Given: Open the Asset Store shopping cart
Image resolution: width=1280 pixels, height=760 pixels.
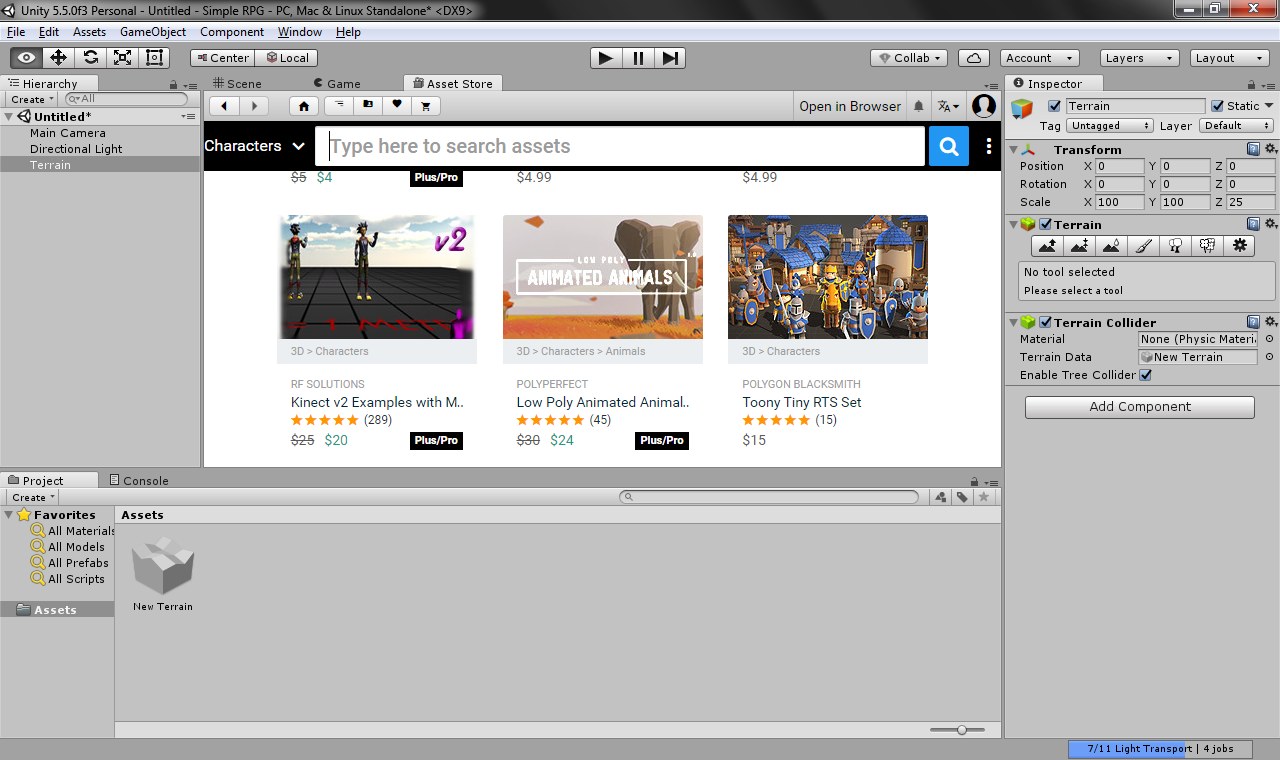Looking at the screenshot, I should click(426, 106).
